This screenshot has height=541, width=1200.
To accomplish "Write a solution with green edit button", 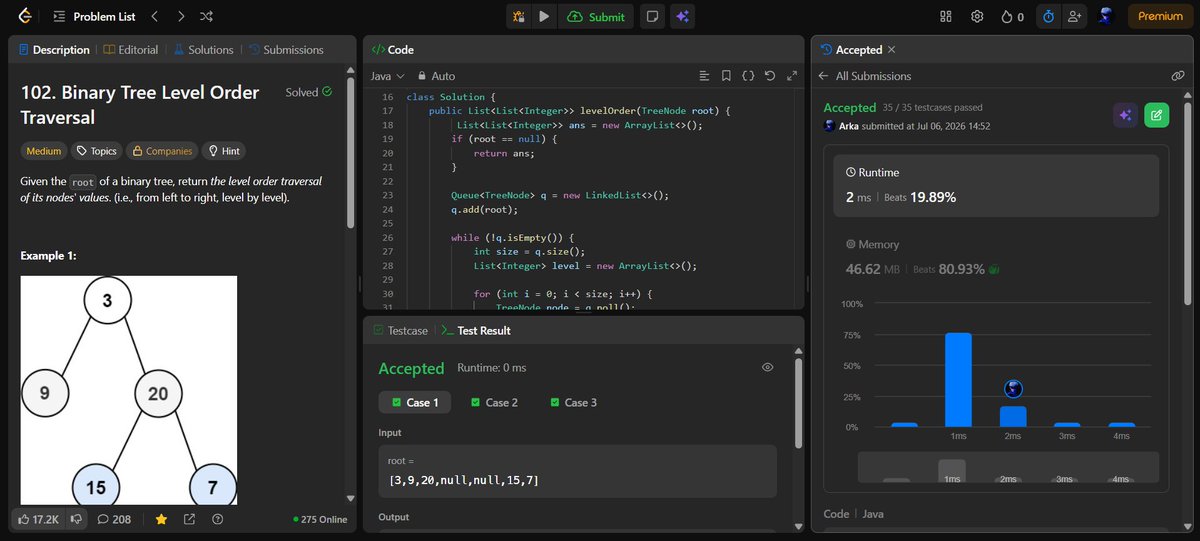I will coord(1156,115).
